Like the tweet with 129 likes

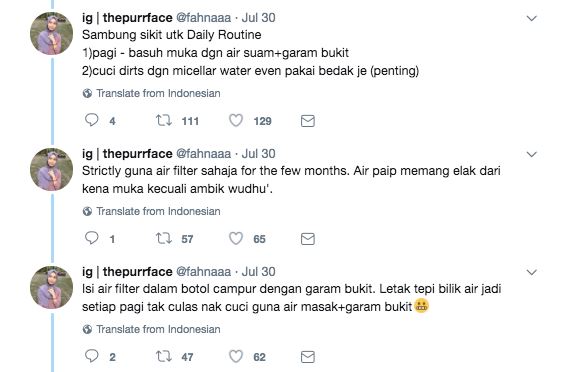(x=236, y=120)
